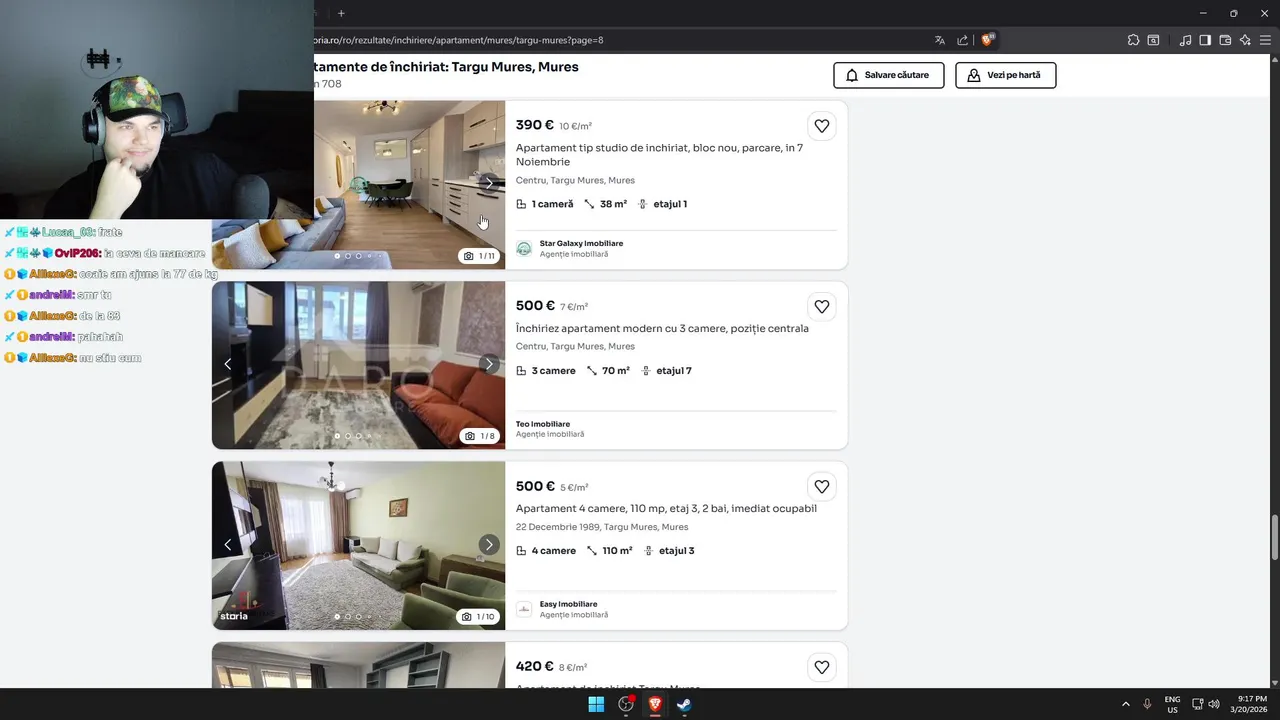This screenshot has height=720, width=1280.
Task: Click the 420 € price text
Action: coord(535,666)
